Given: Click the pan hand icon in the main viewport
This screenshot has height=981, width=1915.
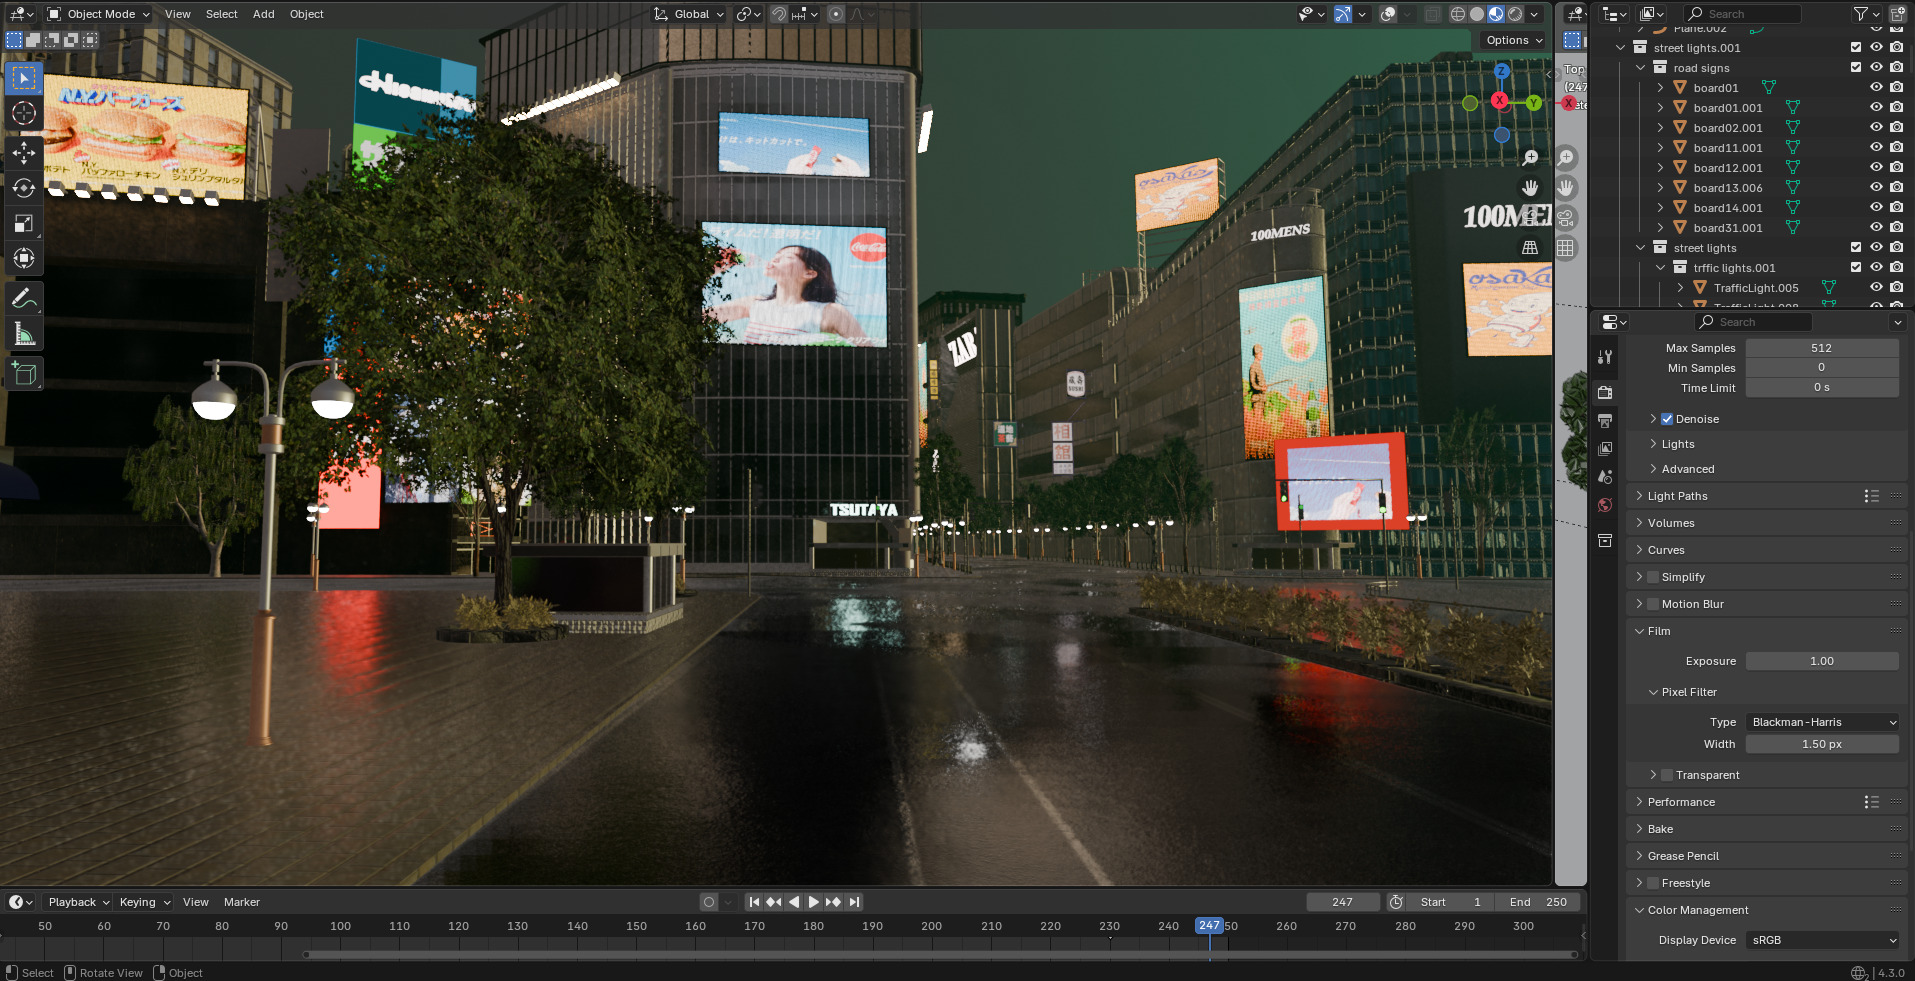Looking at the screenshot, I should 1530,188.
